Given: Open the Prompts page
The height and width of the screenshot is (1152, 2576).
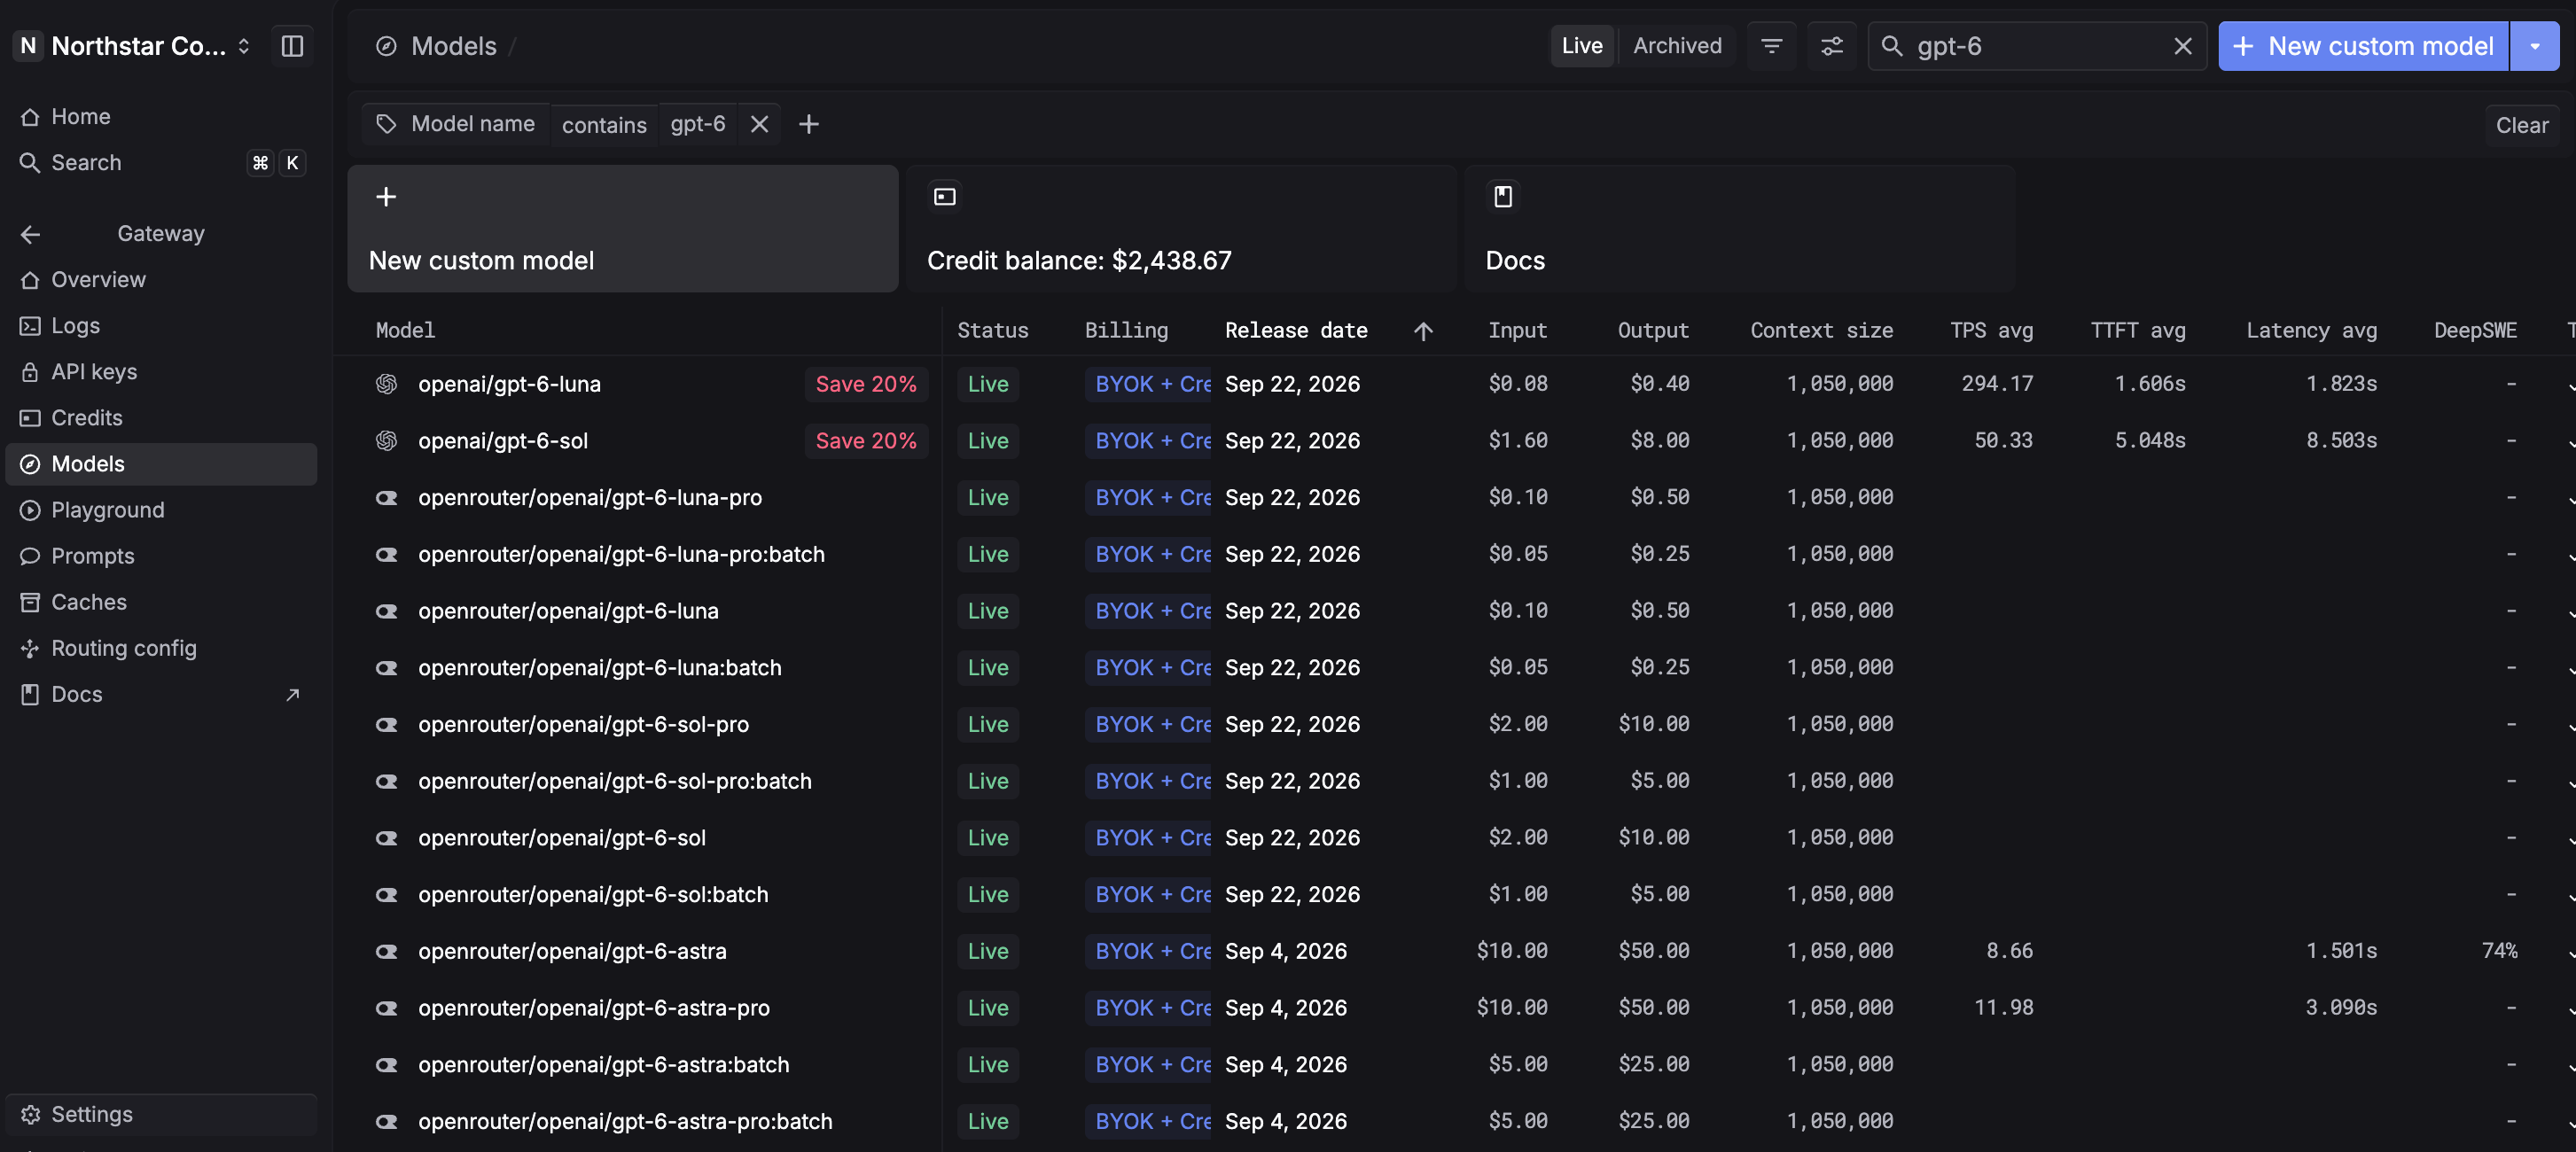Looking at the screenshot, I should tap(161, 556).
